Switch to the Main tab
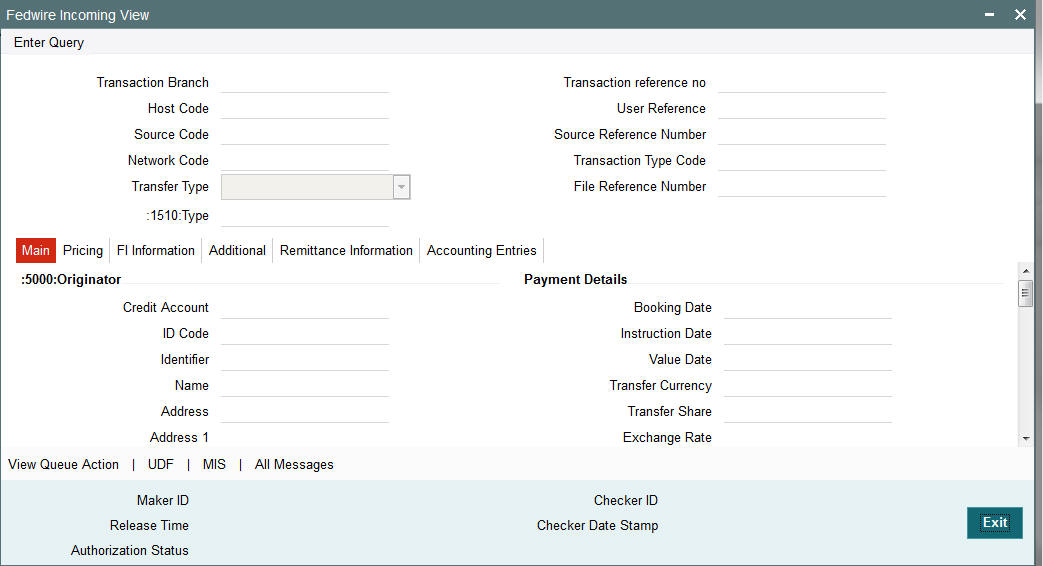The height and width of the screenshot is (566, 1043). click(x=35, y=251)
